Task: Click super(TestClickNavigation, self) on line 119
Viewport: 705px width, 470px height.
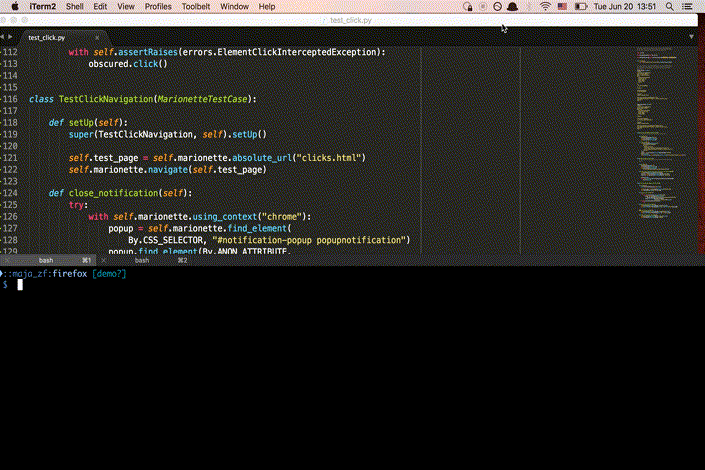Action: click(146, 134)
